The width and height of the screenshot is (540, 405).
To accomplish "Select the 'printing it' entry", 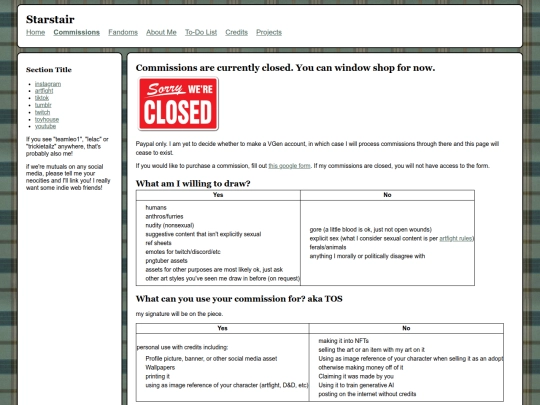I will coord(157,376).
